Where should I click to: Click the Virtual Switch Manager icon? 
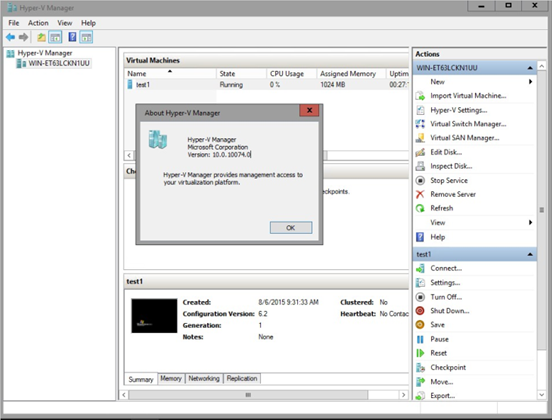420,124
